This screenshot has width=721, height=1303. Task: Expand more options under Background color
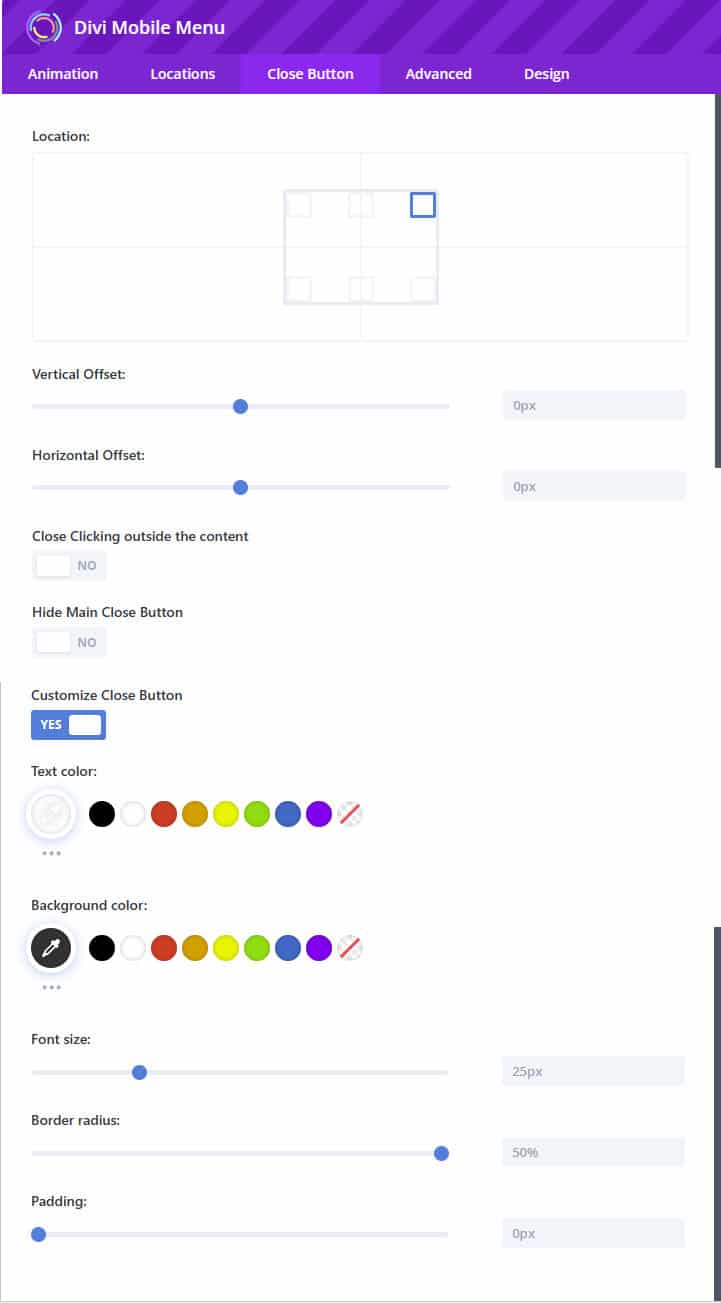[x=52, y=988]
